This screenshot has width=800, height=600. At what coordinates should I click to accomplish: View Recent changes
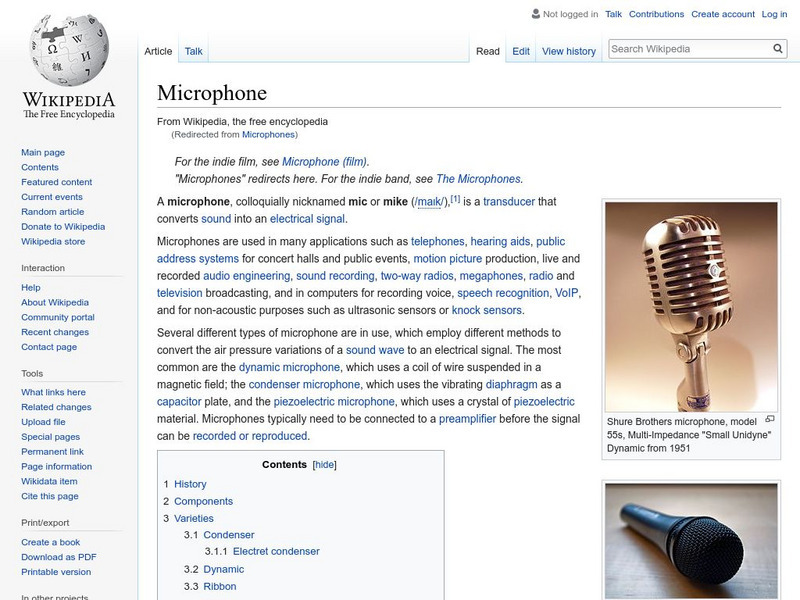click(55, 332)
